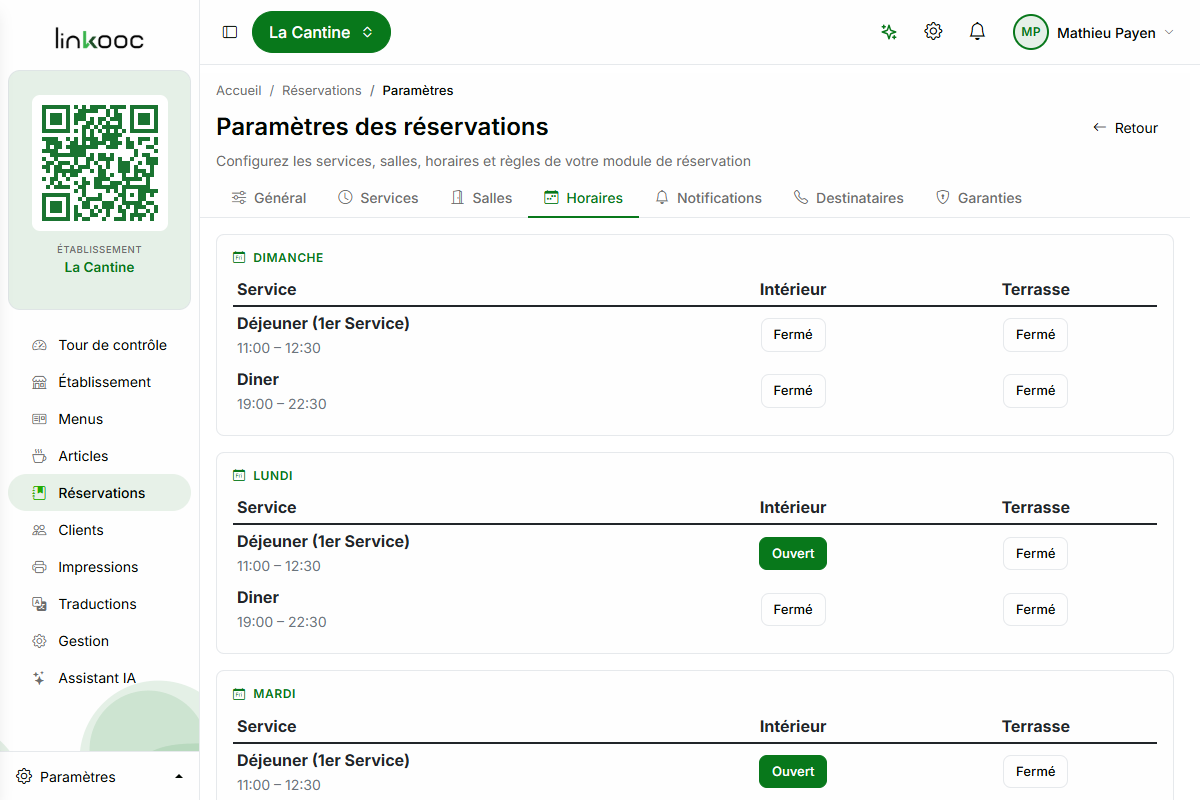Click the Clients people icon
Screen dimensions: 1200x800
click(40, 530)
